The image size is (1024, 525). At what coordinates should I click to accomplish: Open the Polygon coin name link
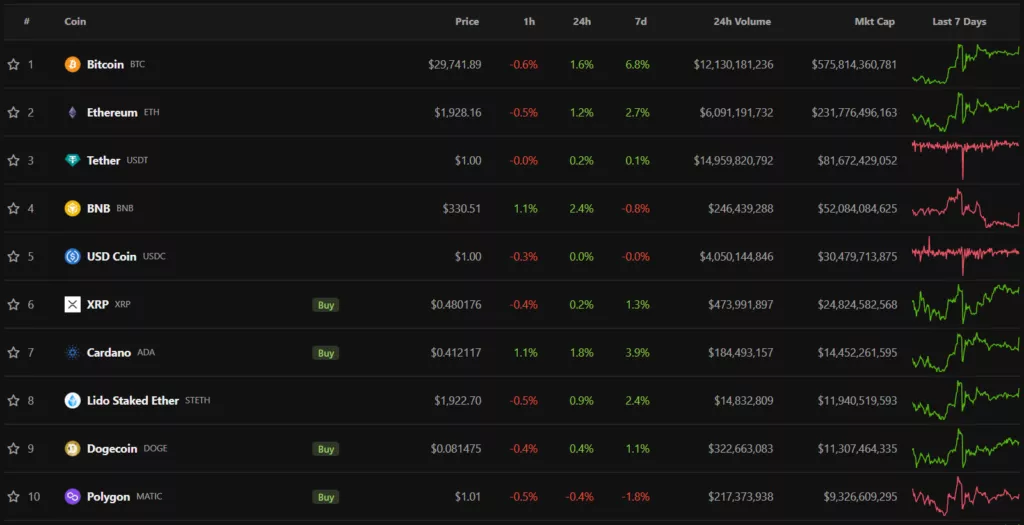pos(108,497)
